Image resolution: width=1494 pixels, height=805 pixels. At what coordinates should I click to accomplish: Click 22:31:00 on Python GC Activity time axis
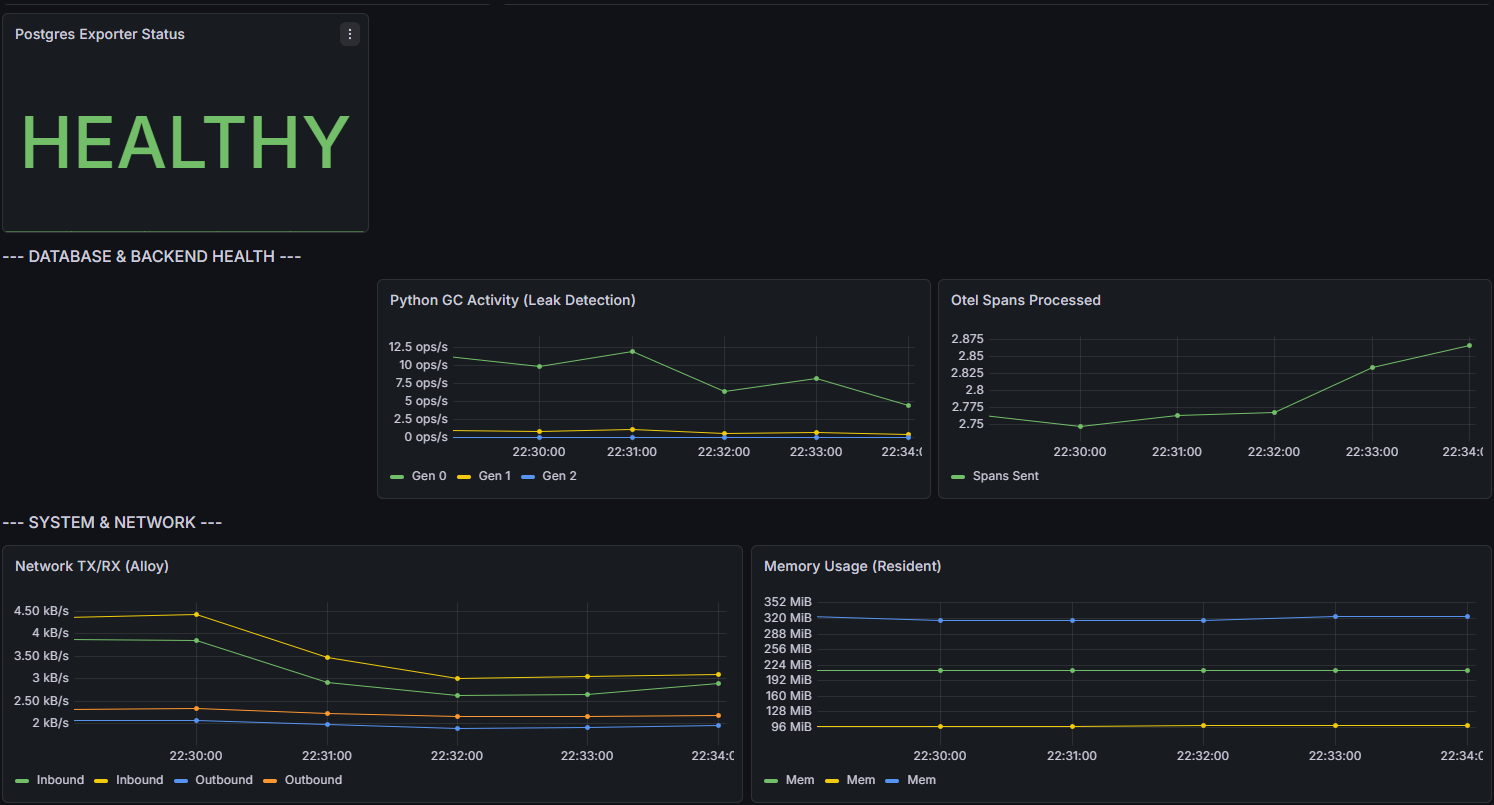coord(632,452)
